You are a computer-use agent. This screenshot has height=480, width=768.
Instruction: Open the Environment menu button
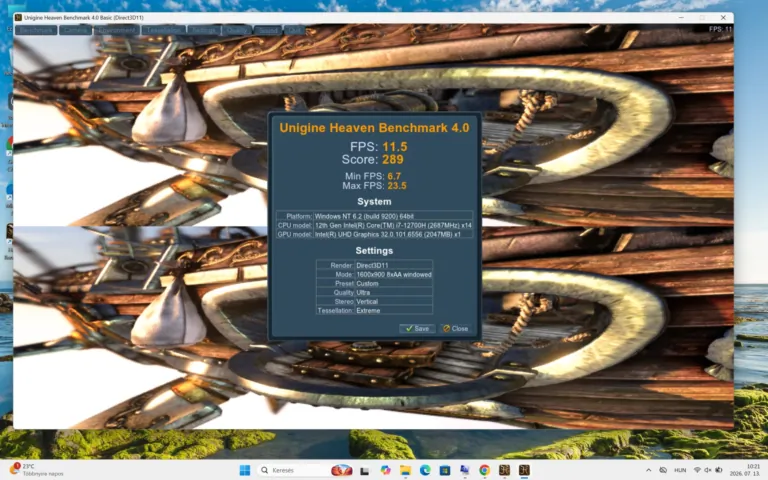pos(117,30)
